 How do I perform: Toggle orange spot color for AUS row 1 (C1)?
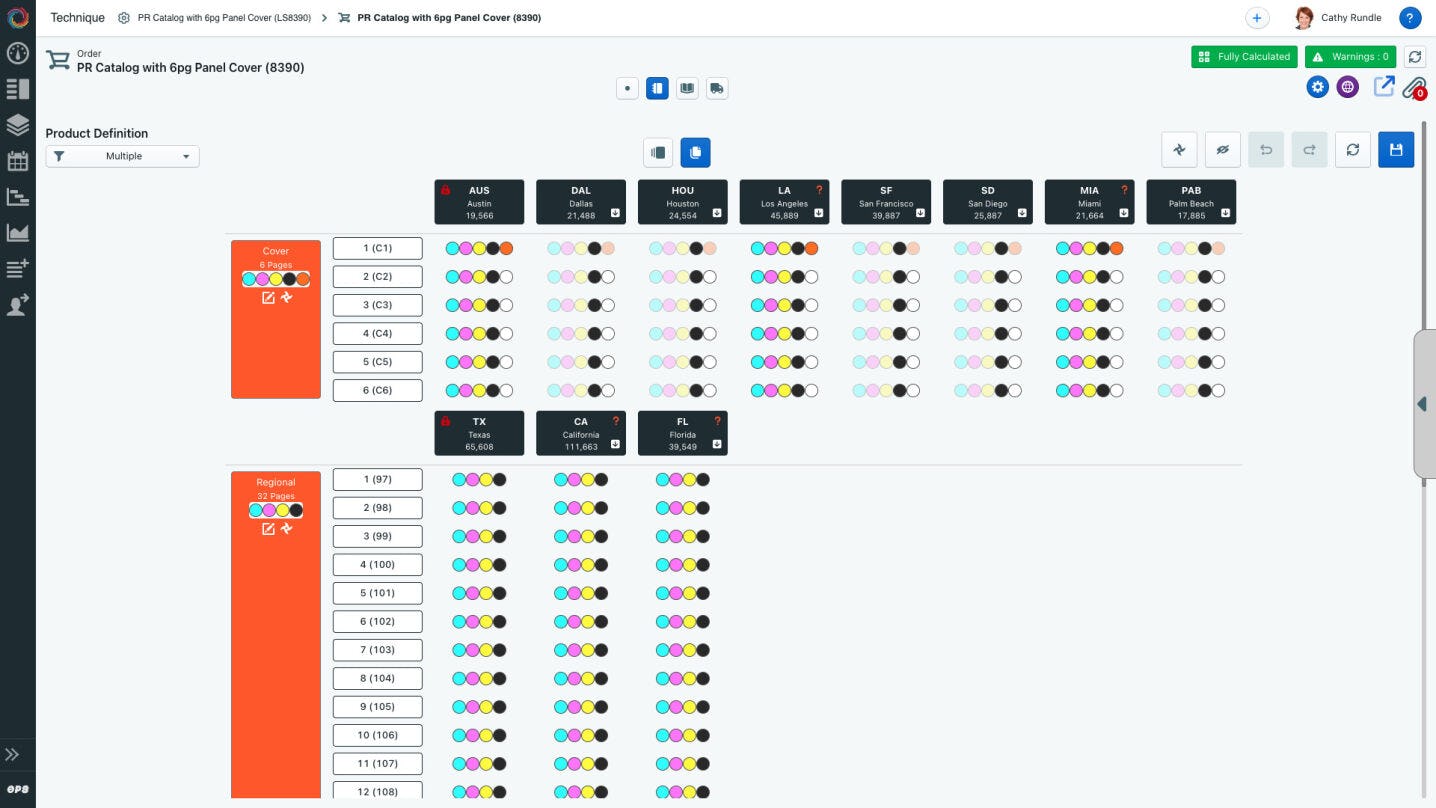506,248
